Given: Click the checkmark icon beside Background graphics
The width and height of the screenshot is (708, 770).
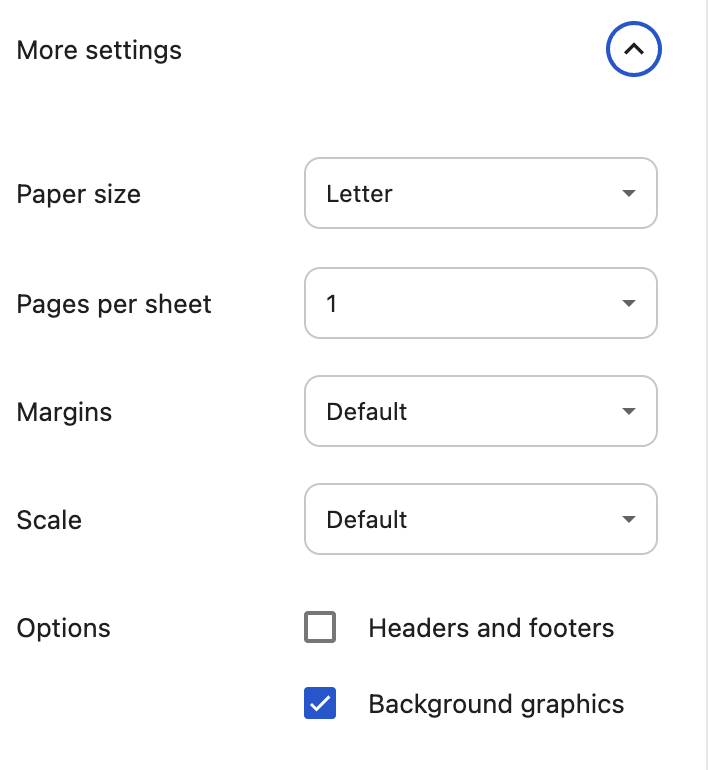Looking at the screenshot, I should (320, 703).
